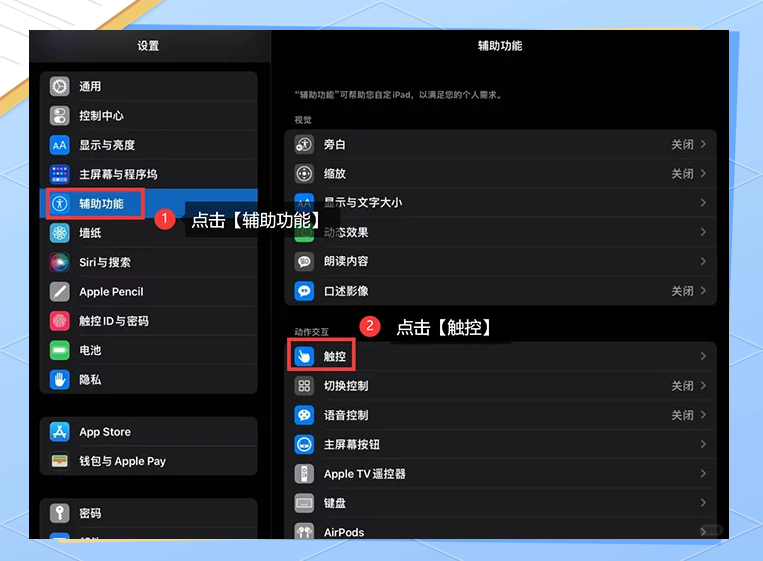Screen dimensions: 763x561
Task: Tap the 触控ID与密码 fingerprint icon
Action: point(59,321)
